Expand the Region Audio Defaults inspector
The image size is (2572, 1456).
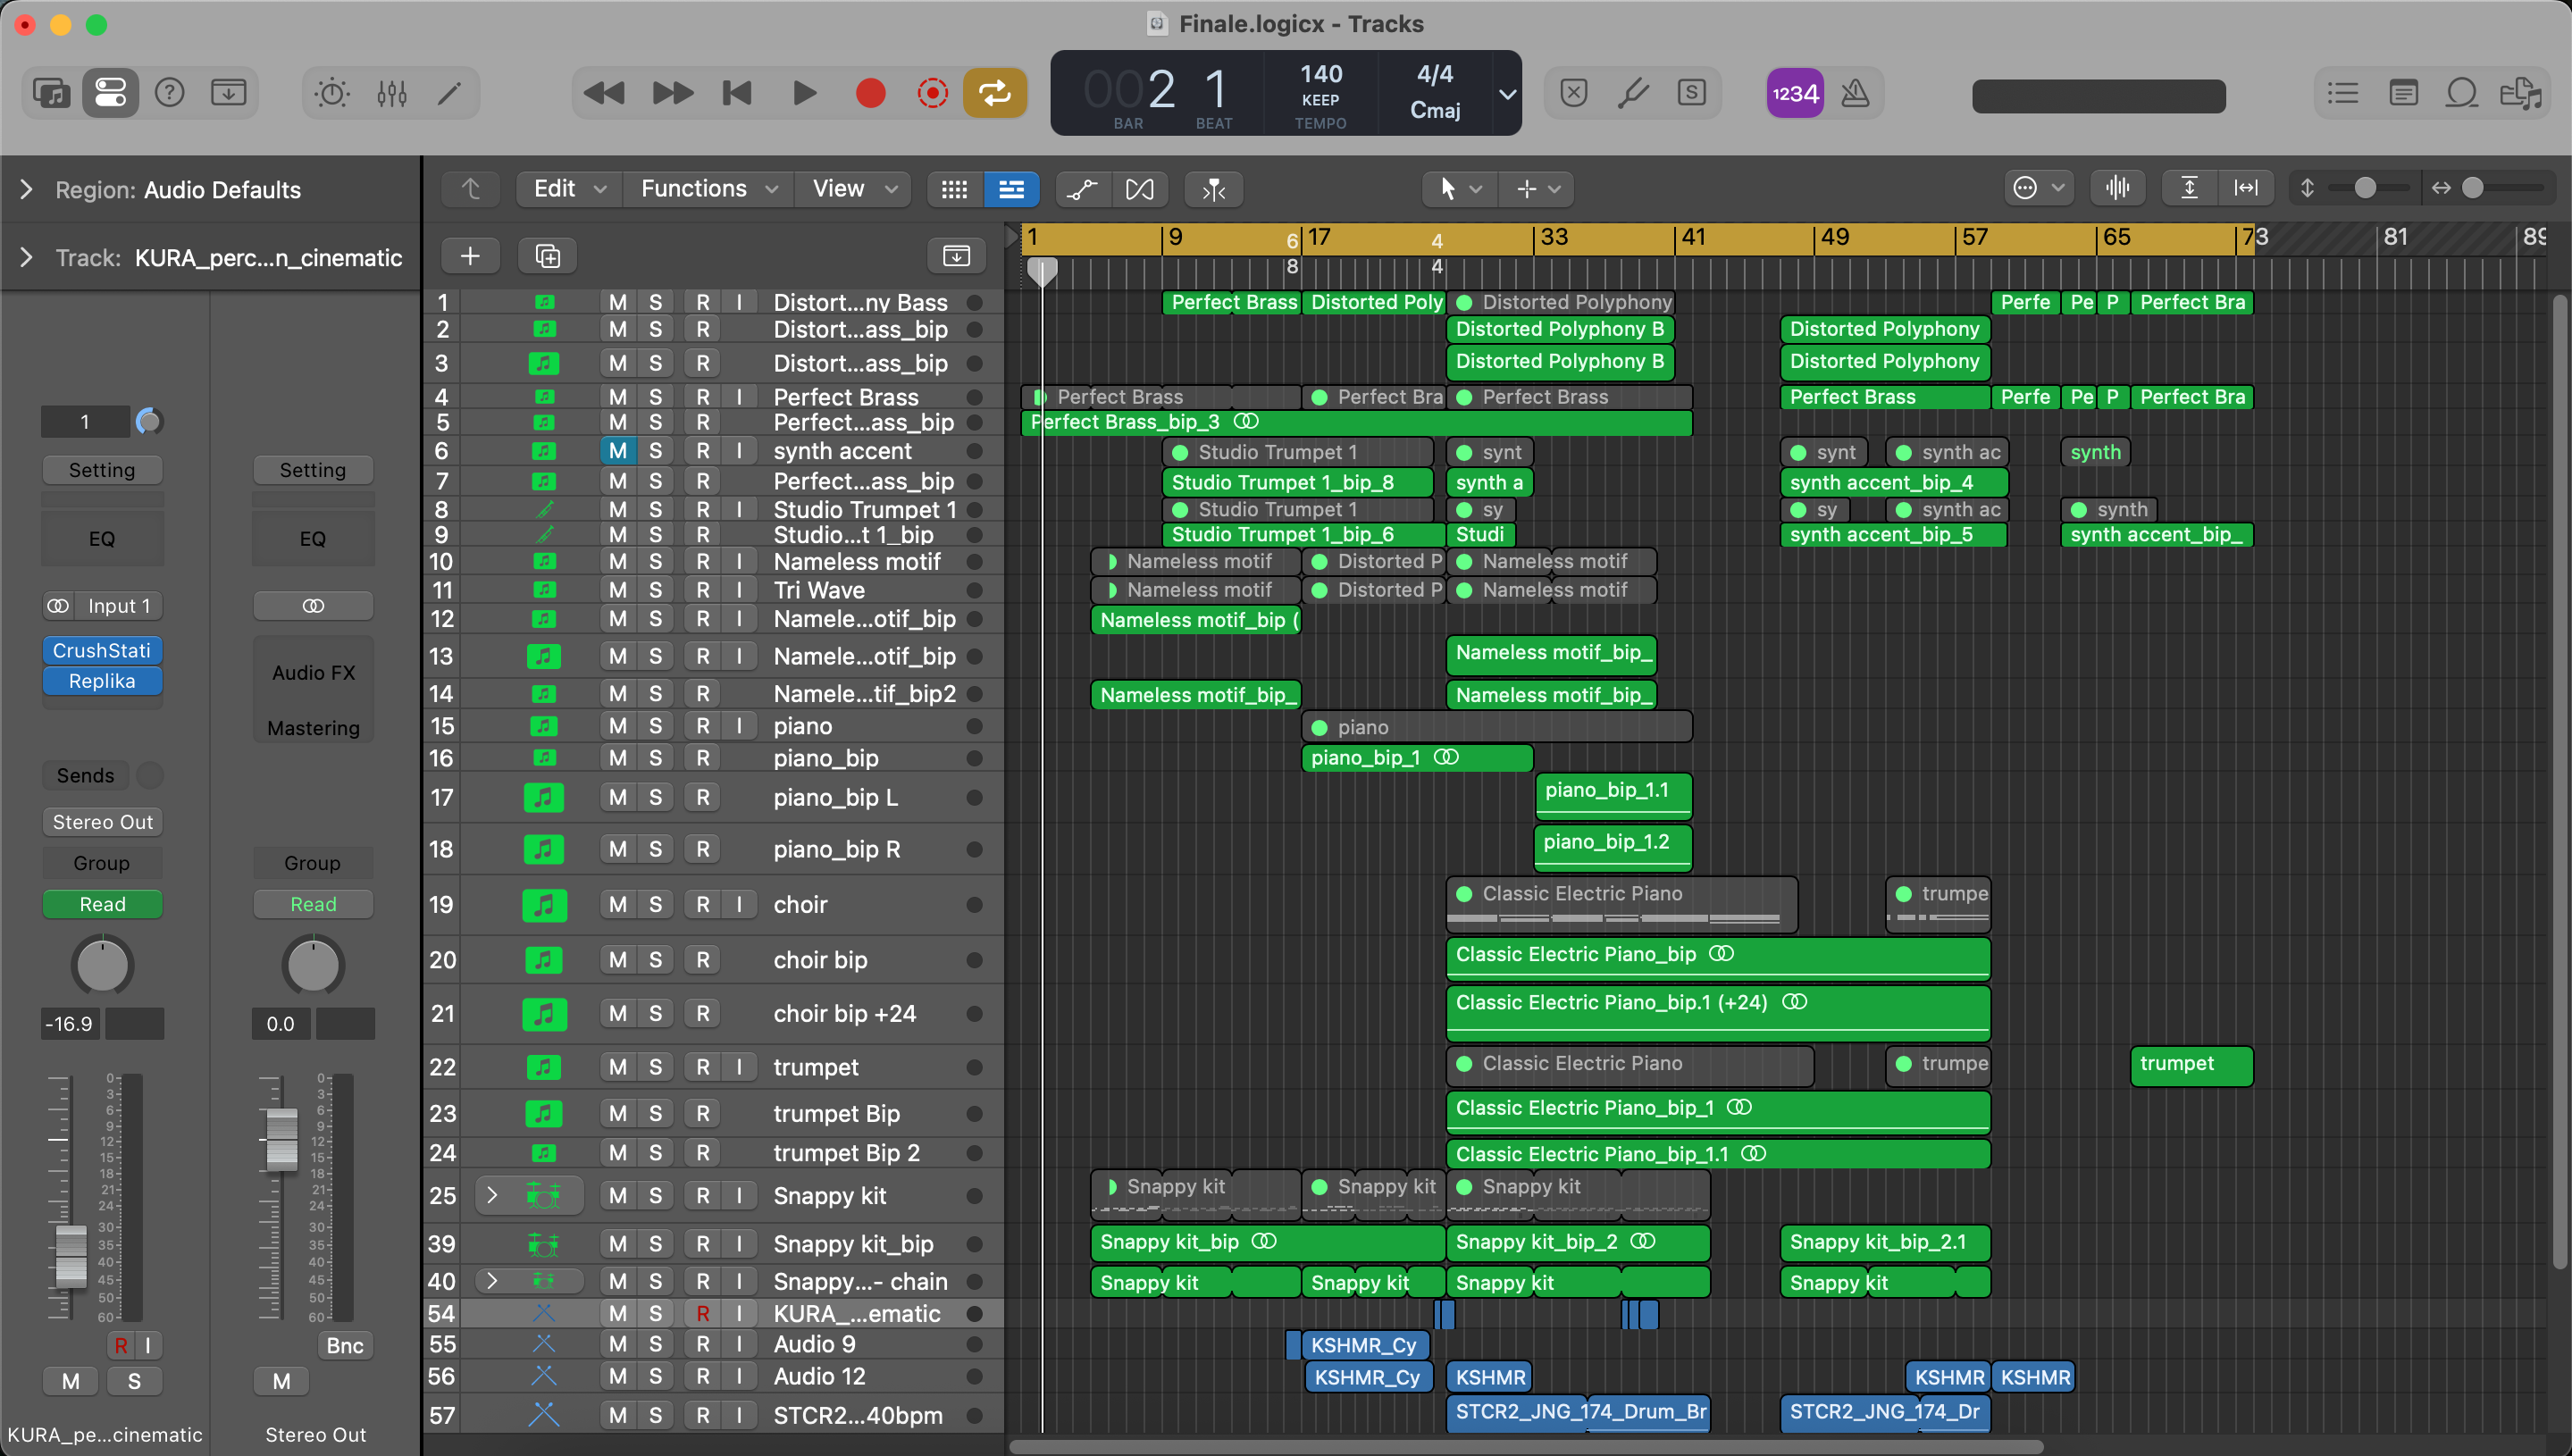tap(27, 189)
